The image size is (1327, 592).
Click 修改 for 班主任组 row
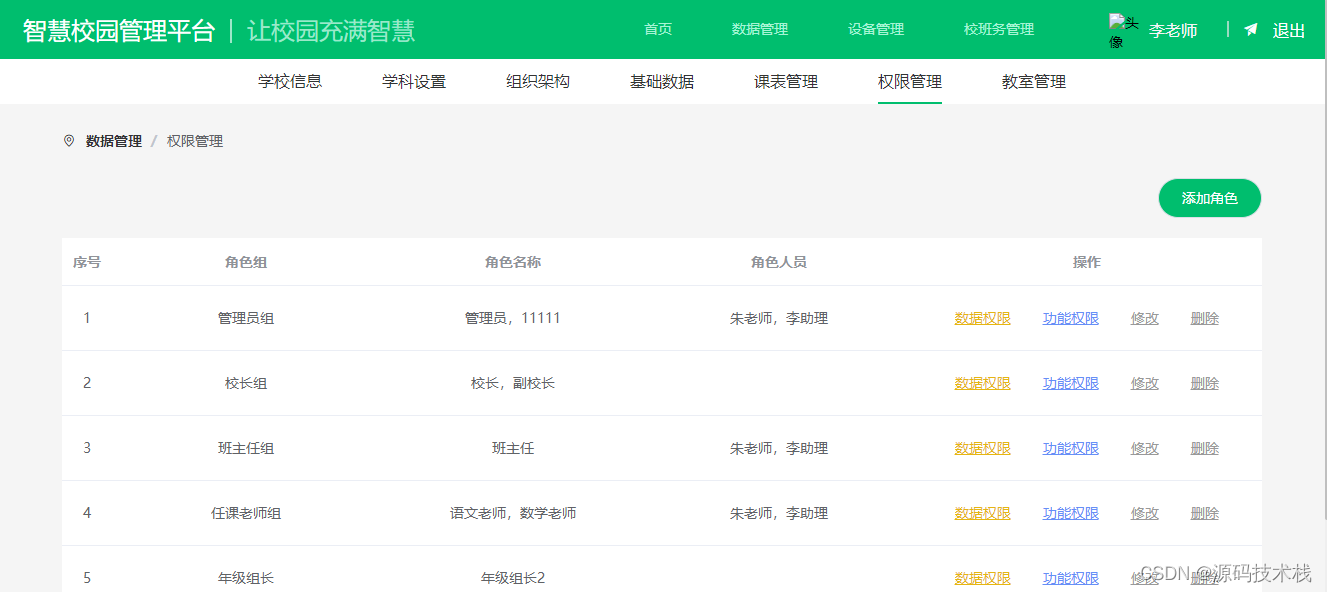(1145, 448)
